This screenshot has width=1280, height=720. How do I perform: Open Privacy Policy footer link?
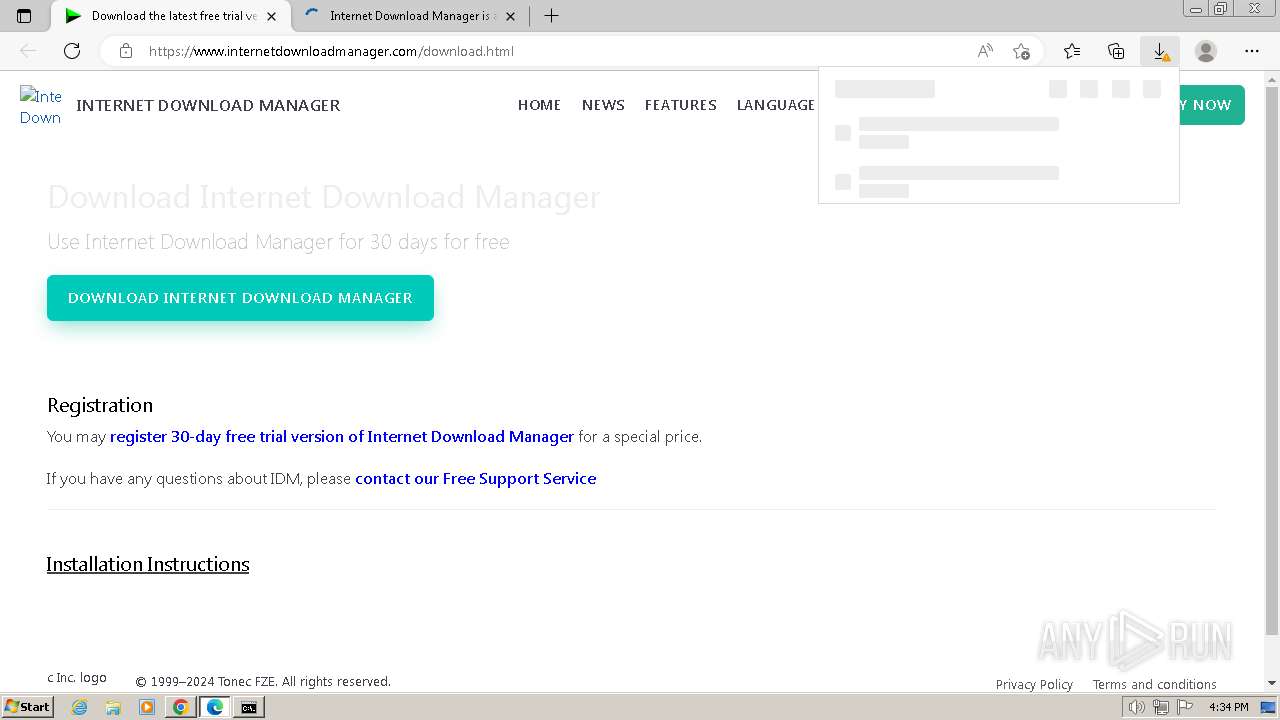coord(1034,684)
